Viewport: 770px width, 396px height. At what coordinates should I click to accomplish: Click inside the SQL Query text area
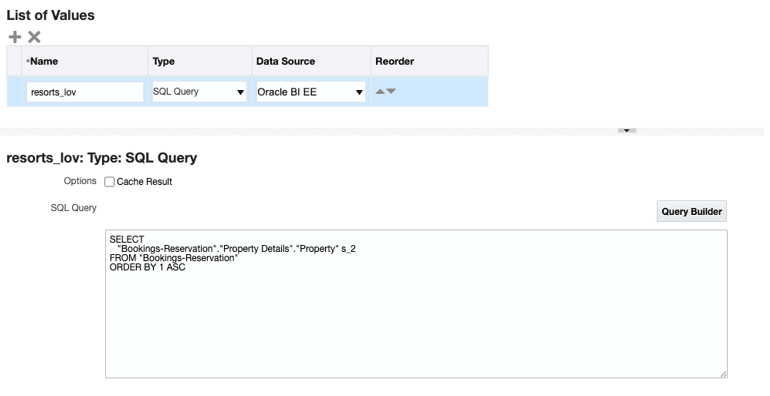416,304
